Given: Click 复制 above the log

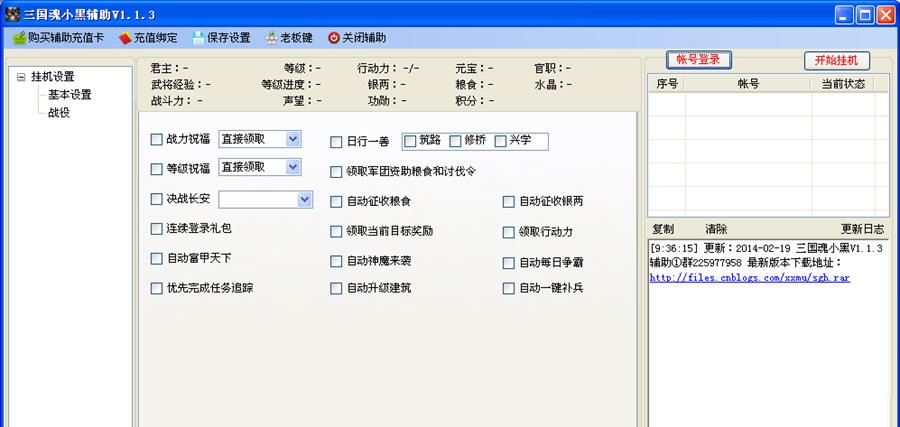Looking at the screenshot, I should point(663,229).
